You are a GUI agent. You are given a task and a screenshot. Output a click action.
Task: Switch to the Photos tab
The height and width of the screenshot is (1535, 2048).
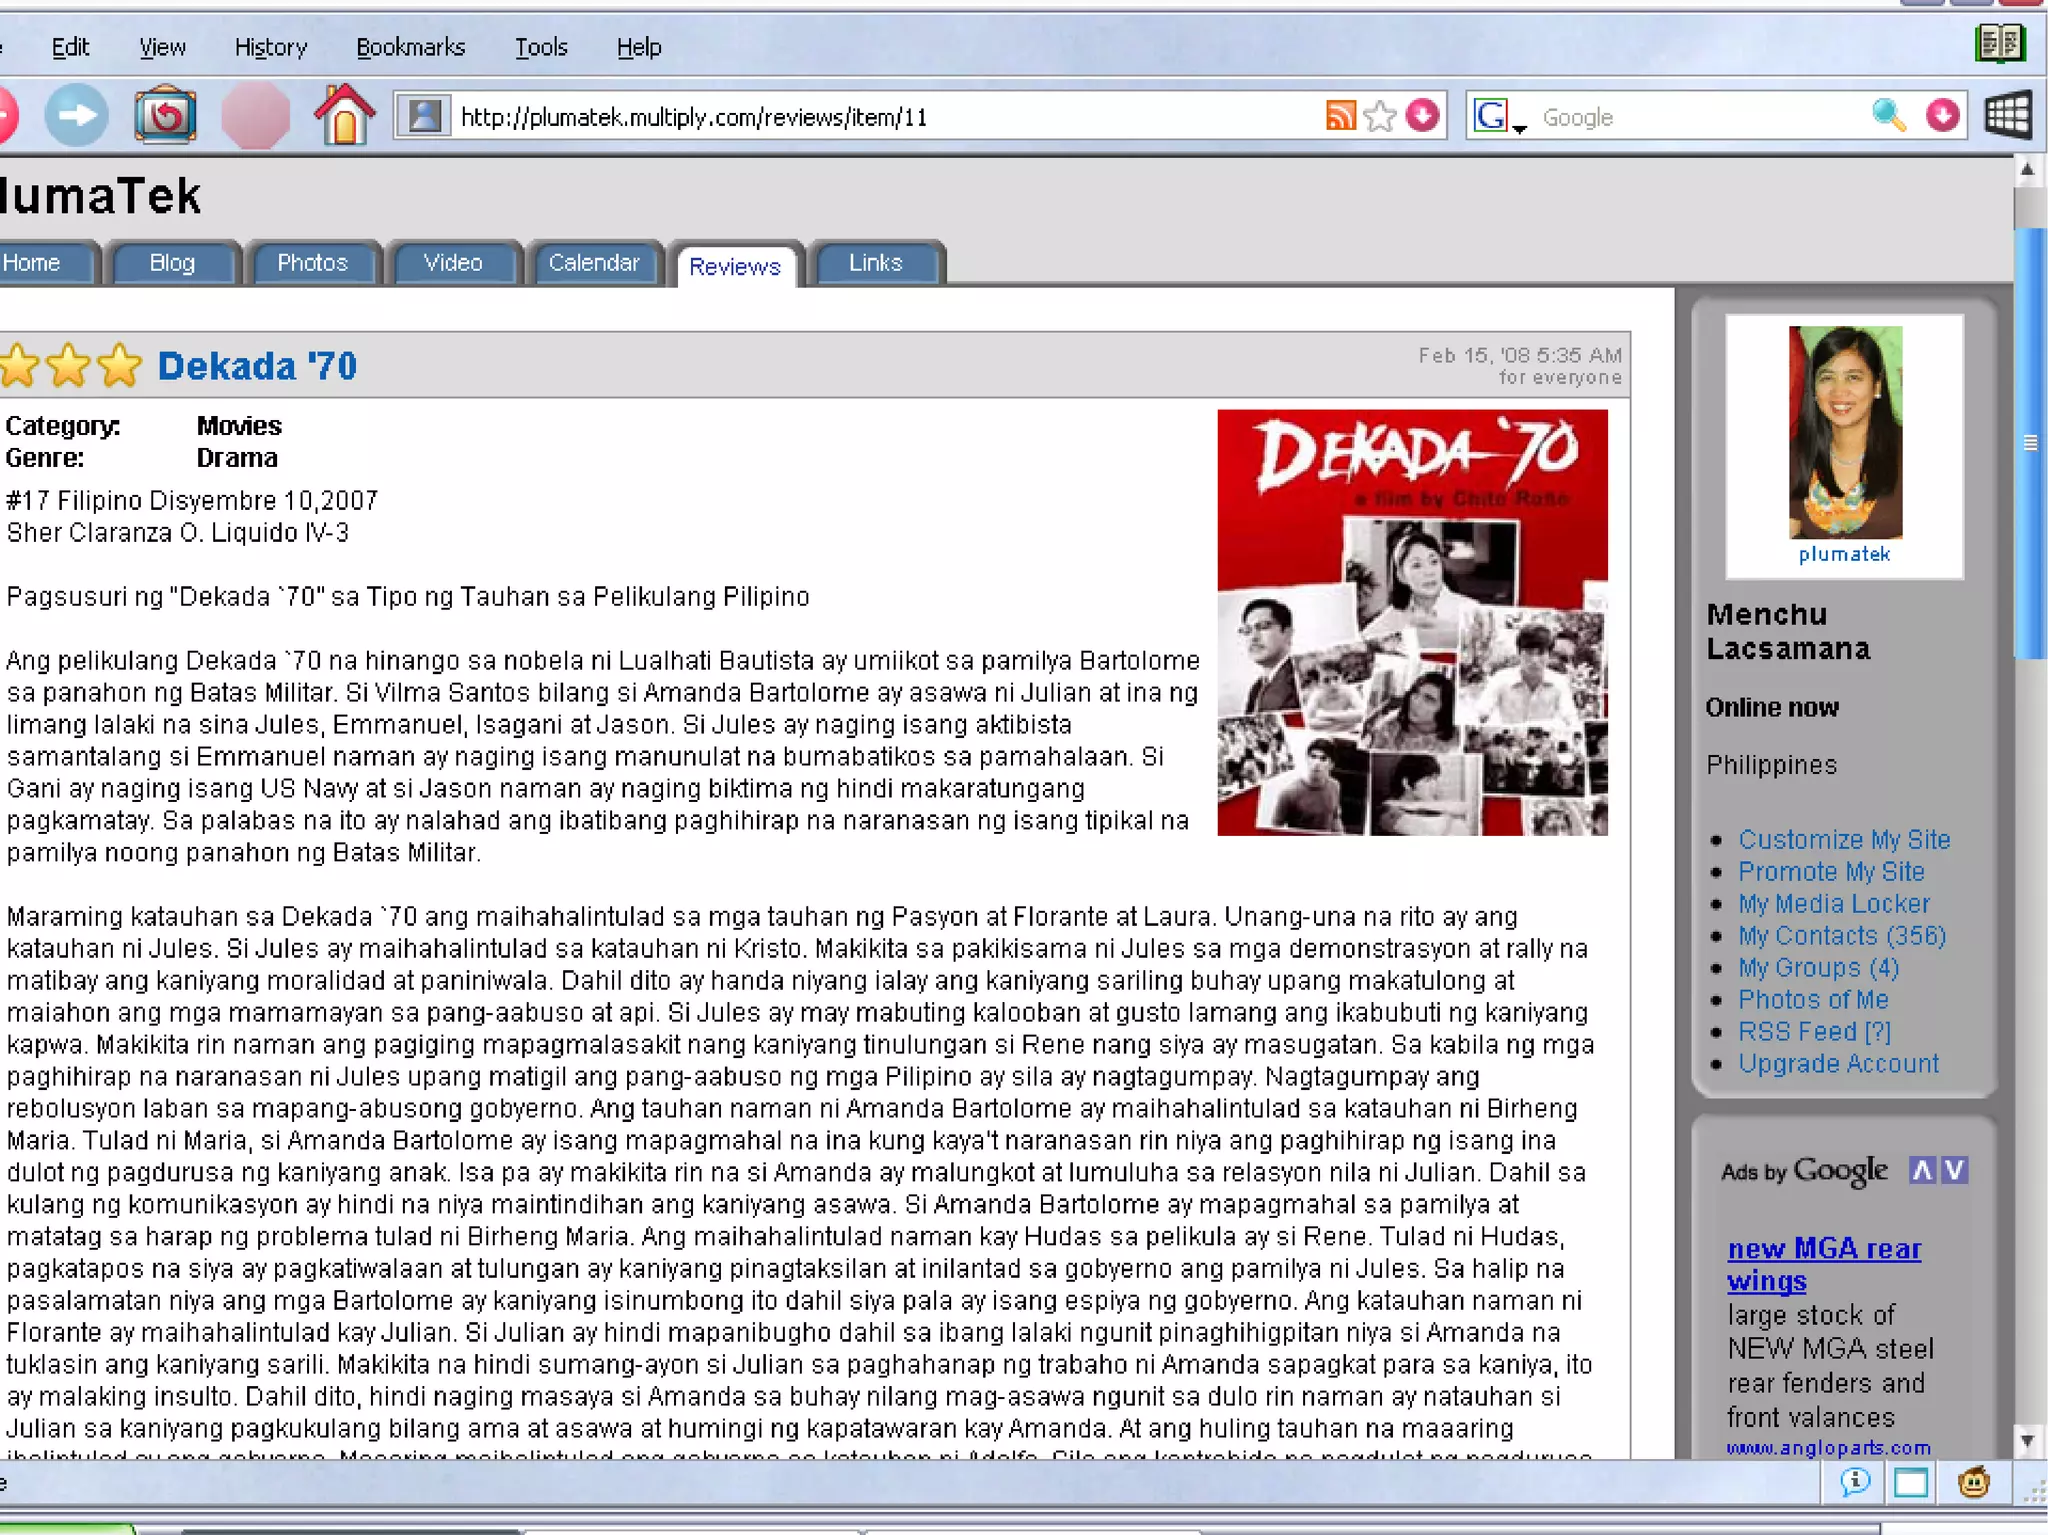click(x=312, y=263)
